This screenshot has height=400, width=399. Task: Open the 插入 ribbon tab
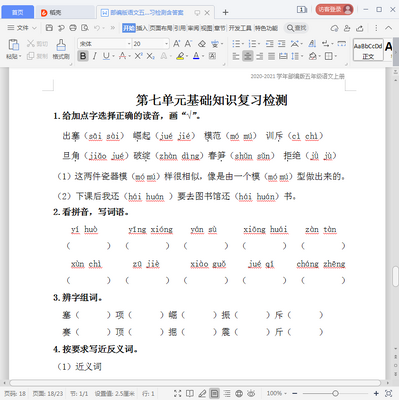142,28
